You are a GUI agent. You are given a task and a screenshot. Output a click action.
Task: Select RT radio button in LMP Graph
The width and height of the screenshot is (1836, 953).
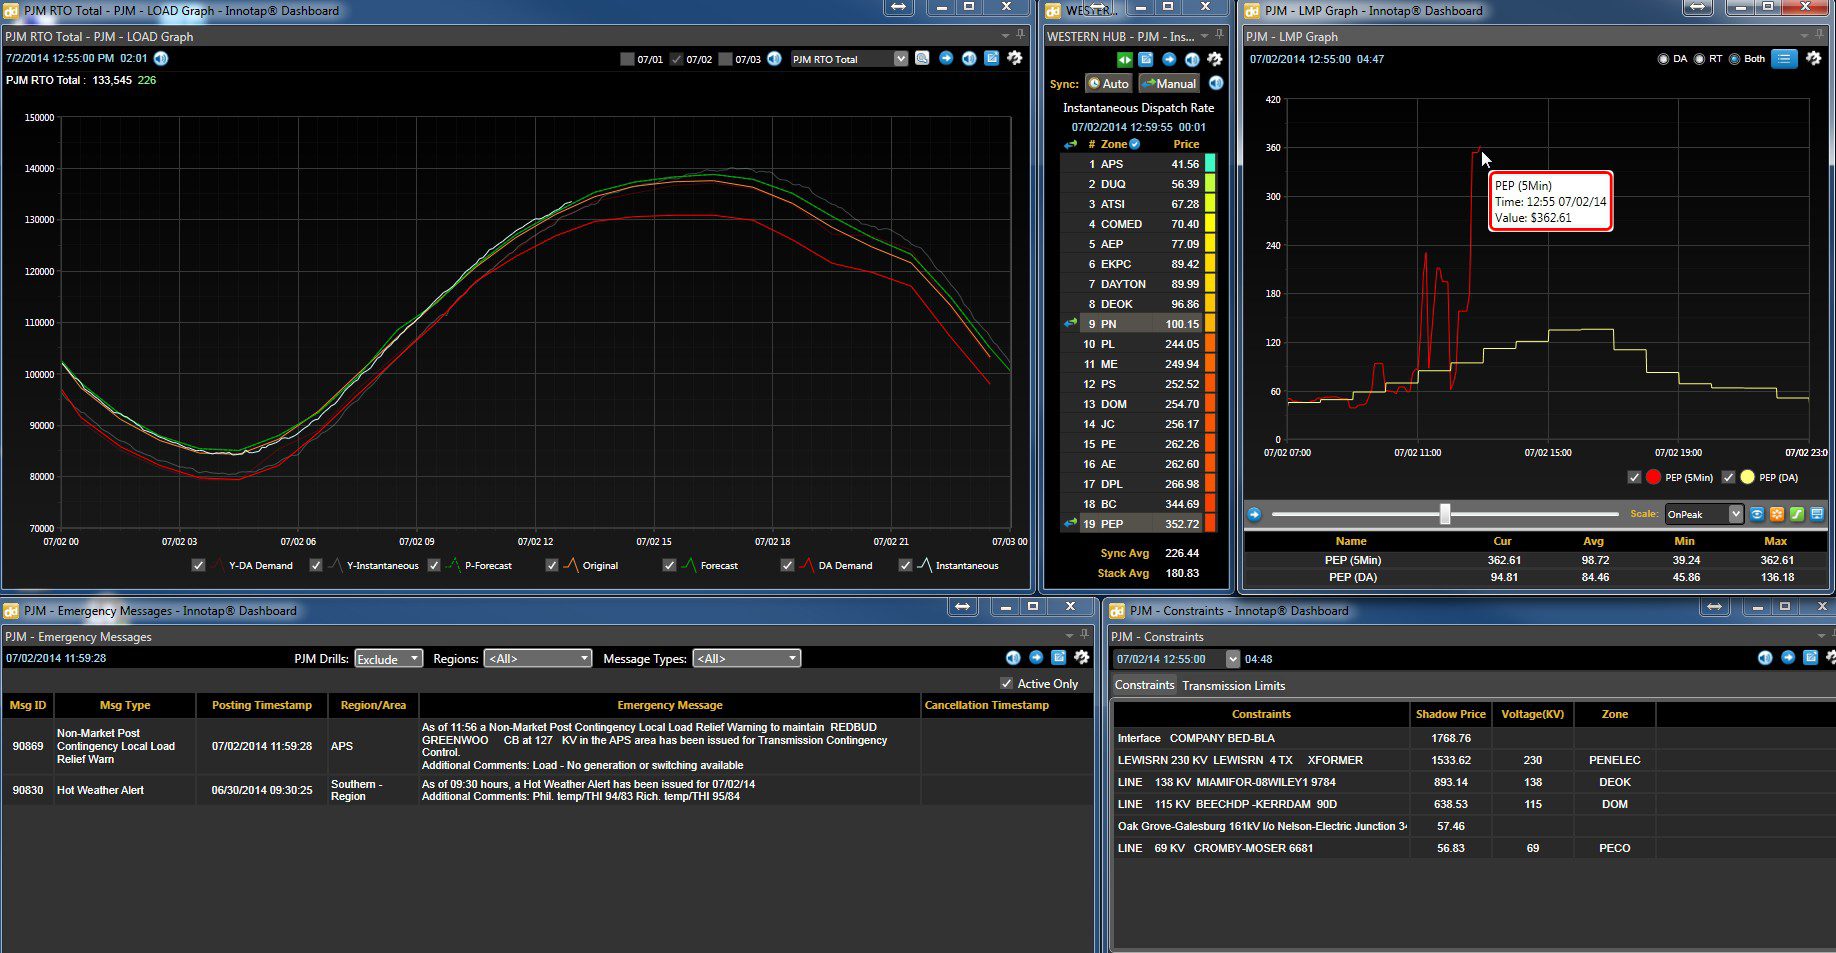coord(1699,59)
